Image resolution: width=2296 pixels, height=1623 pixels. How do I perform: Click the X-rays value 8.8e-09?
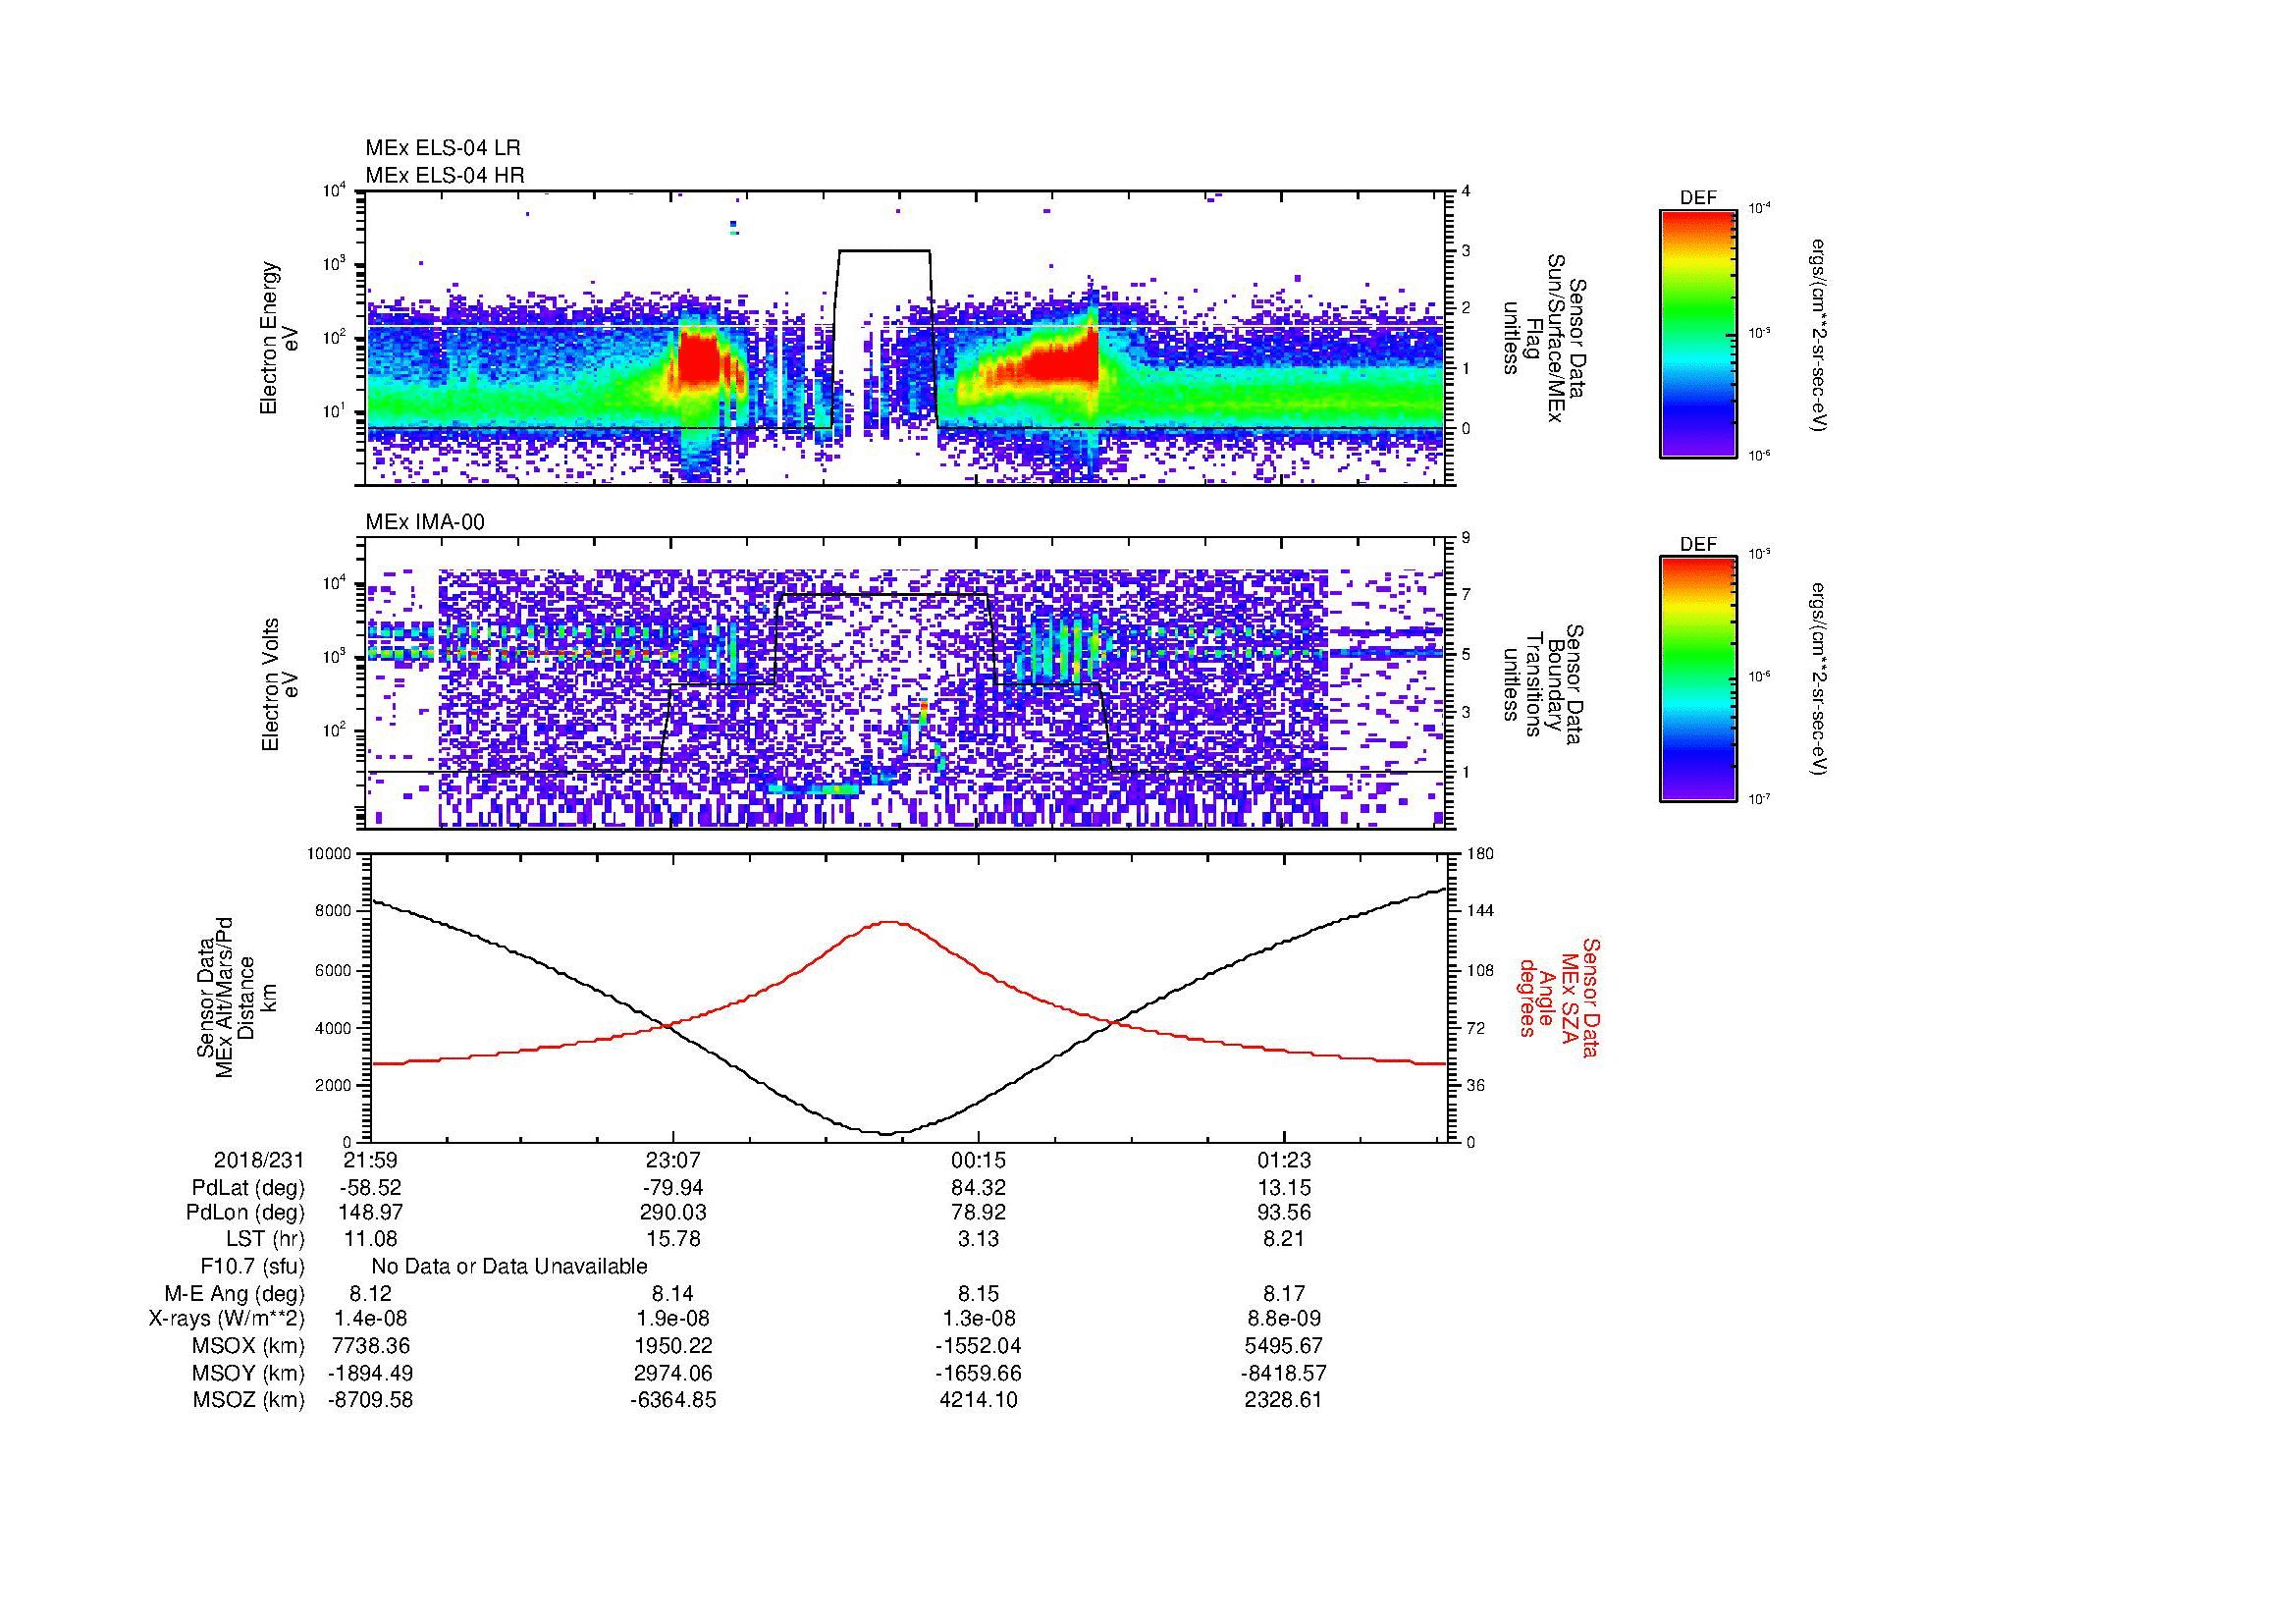(x=1283, y=1319)
